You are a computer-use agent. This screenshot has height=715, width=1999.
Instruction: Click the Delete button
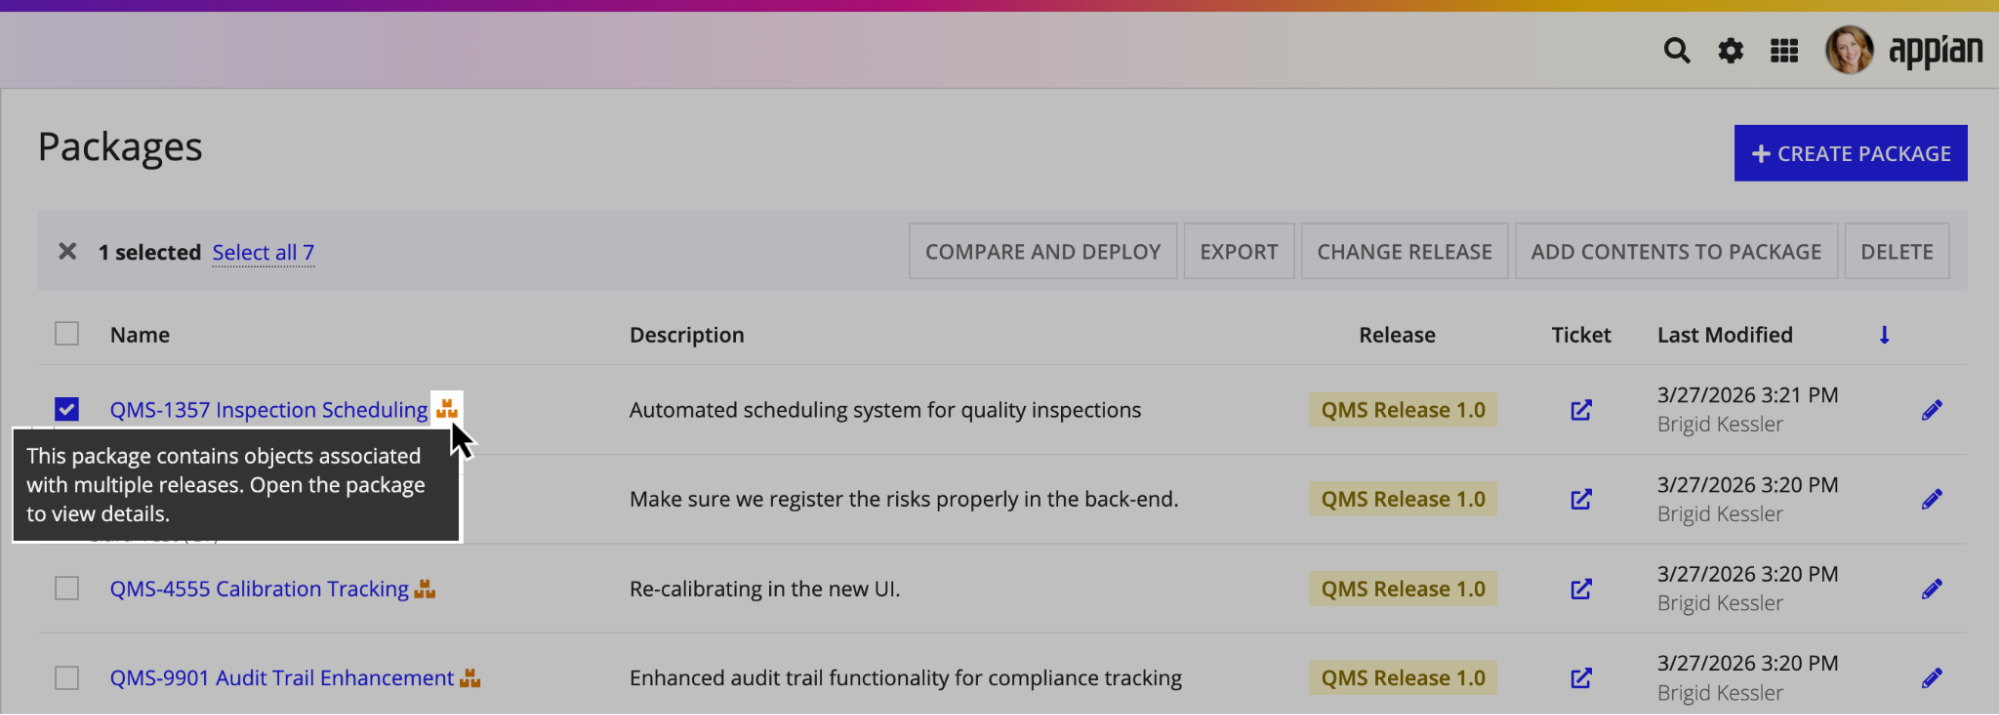(1897, 251)
